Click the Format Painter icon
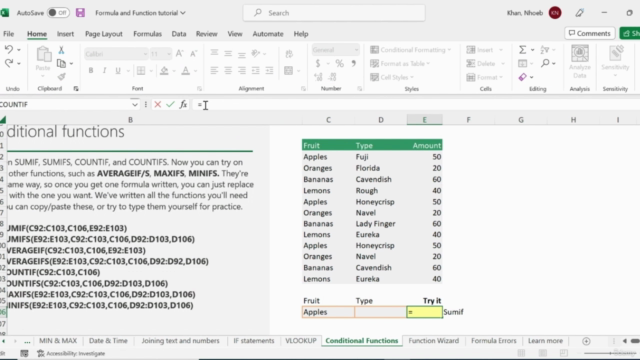640x360 pixels. coord(61,77)
